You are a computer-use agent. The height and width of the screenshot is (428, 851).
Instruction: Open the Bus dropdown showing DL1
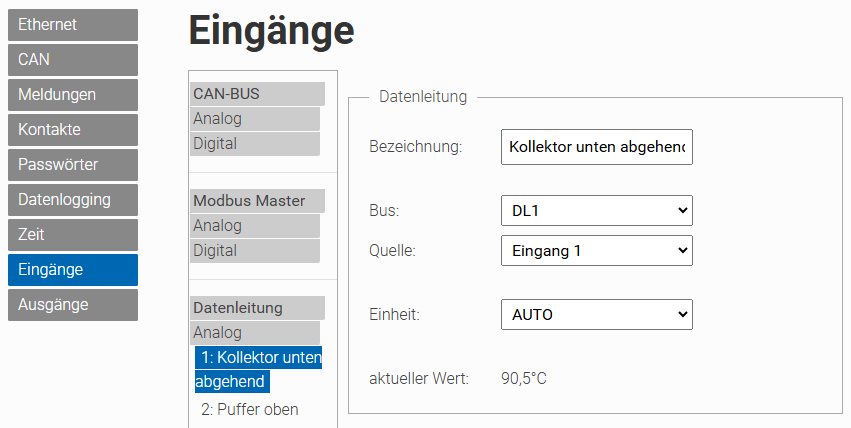pyautogui.click(x=596, y=211)
